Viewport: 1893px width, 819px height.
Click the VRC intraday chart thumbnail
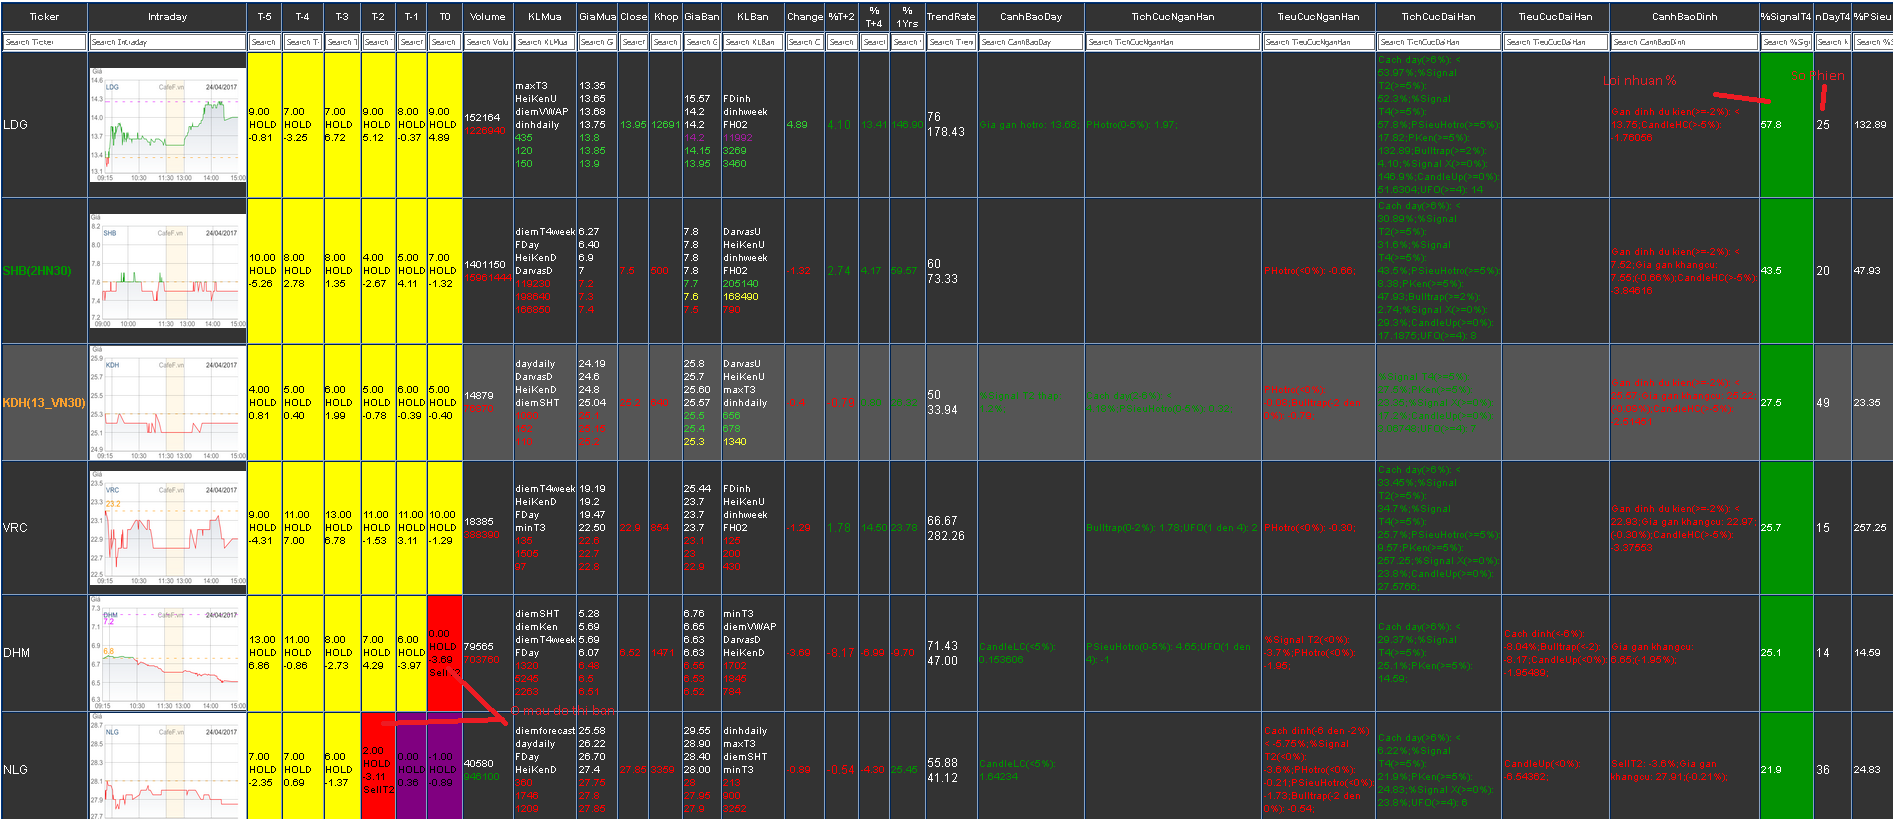tap(167, 528)
